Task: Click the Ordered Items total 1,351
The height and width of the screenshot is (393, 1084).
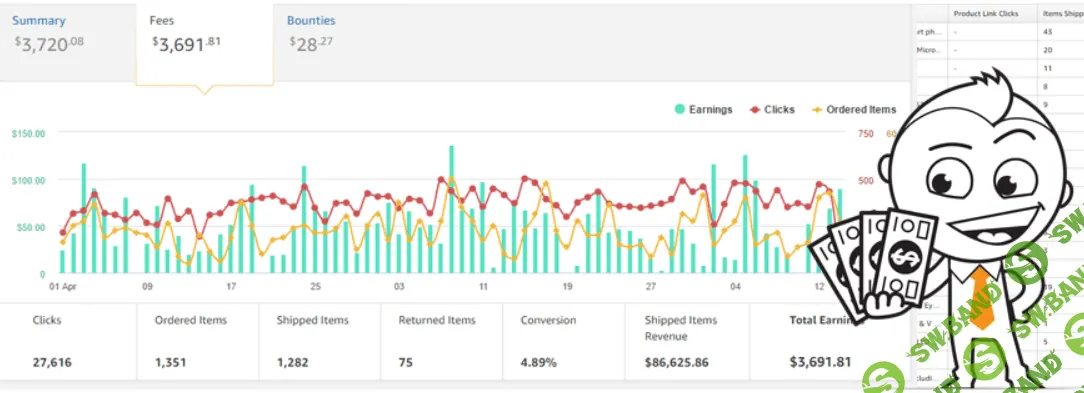Action: pos(170,363)
